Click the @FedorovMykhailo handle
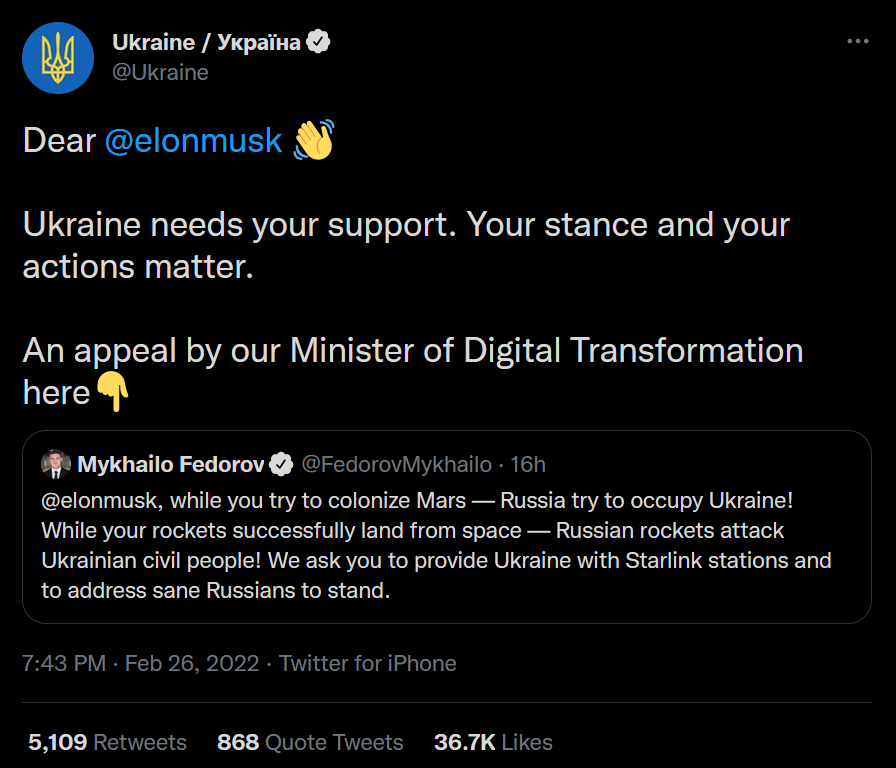Viewport: 896px width, 768px height. 396,464
